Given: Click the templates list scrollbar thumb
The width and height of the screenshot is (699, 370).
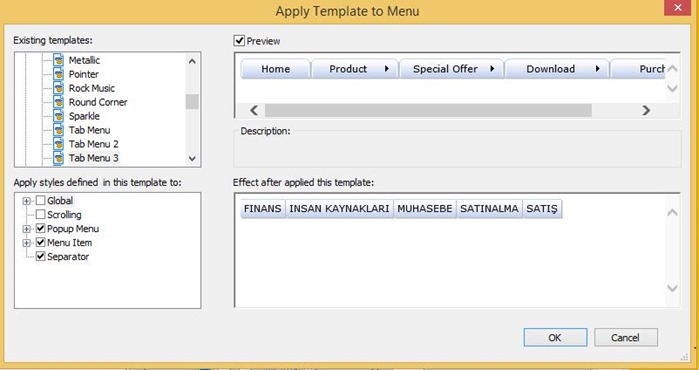Looking at the screenshot, I should pyautogui.click(x=192, y=101).
